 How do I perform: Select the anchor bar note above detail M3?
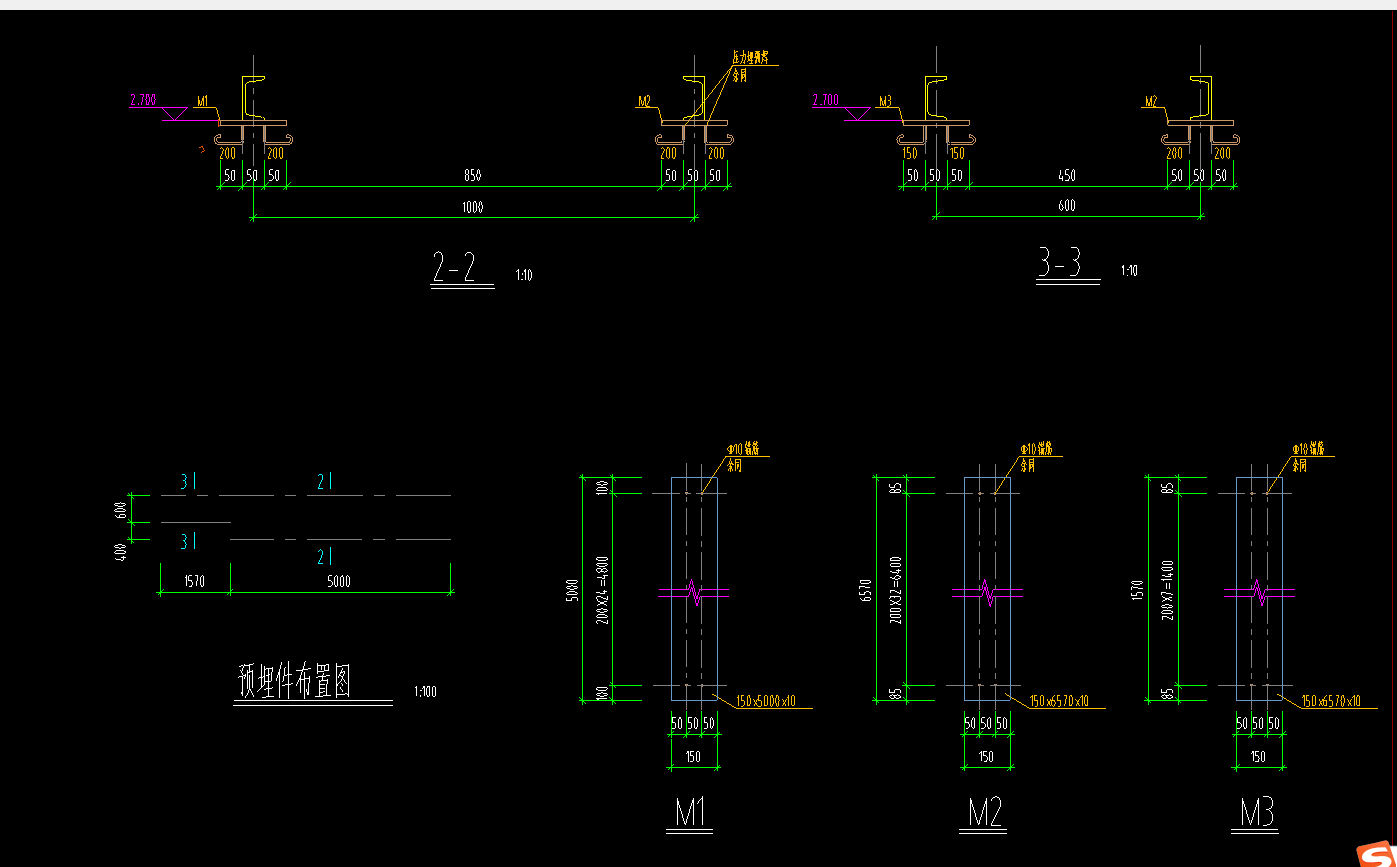(x=1308, y=457)
